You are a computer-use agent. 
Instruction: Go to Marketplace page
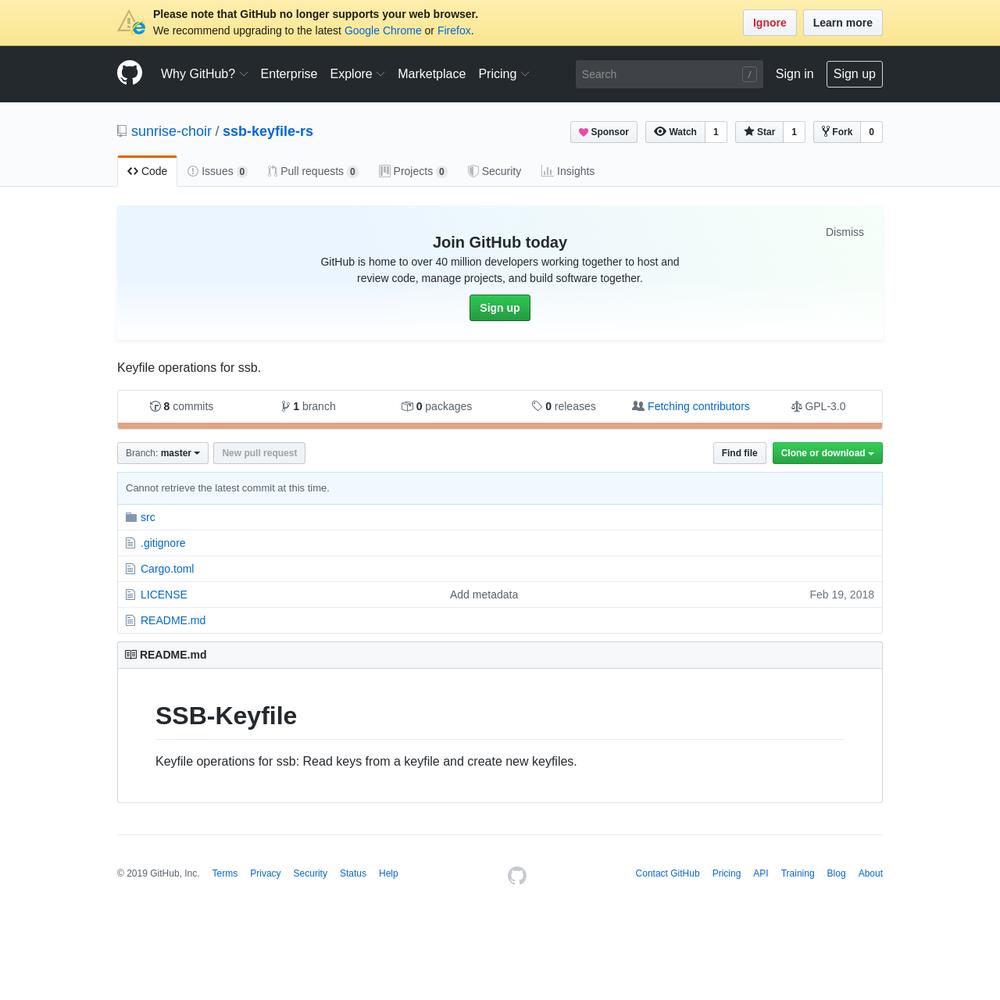[432, 74]
